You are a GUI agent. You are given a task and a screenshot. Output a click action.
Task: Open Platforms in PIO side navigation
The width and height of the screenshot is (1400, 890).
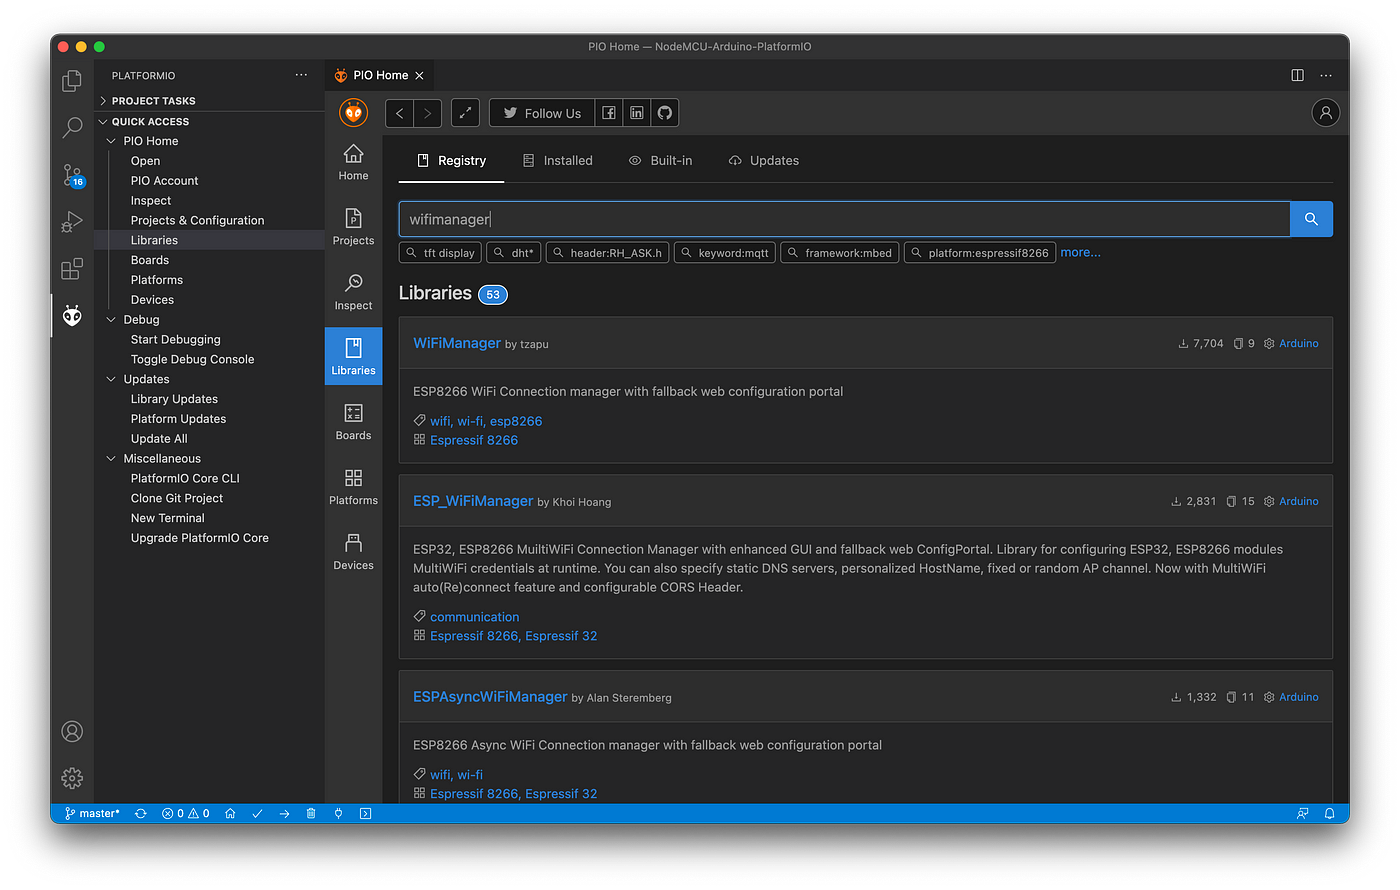[353, 487]
